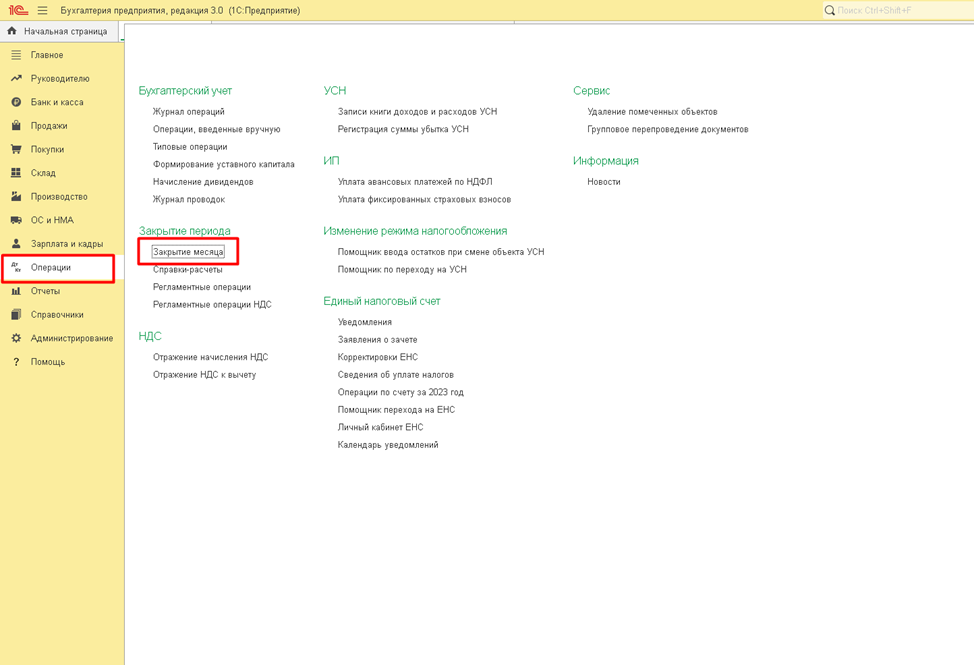The height and width of the screenshot is (665, 974).
Task: Click the Зарплата и кадры person icon
Action: click(16, 244)
